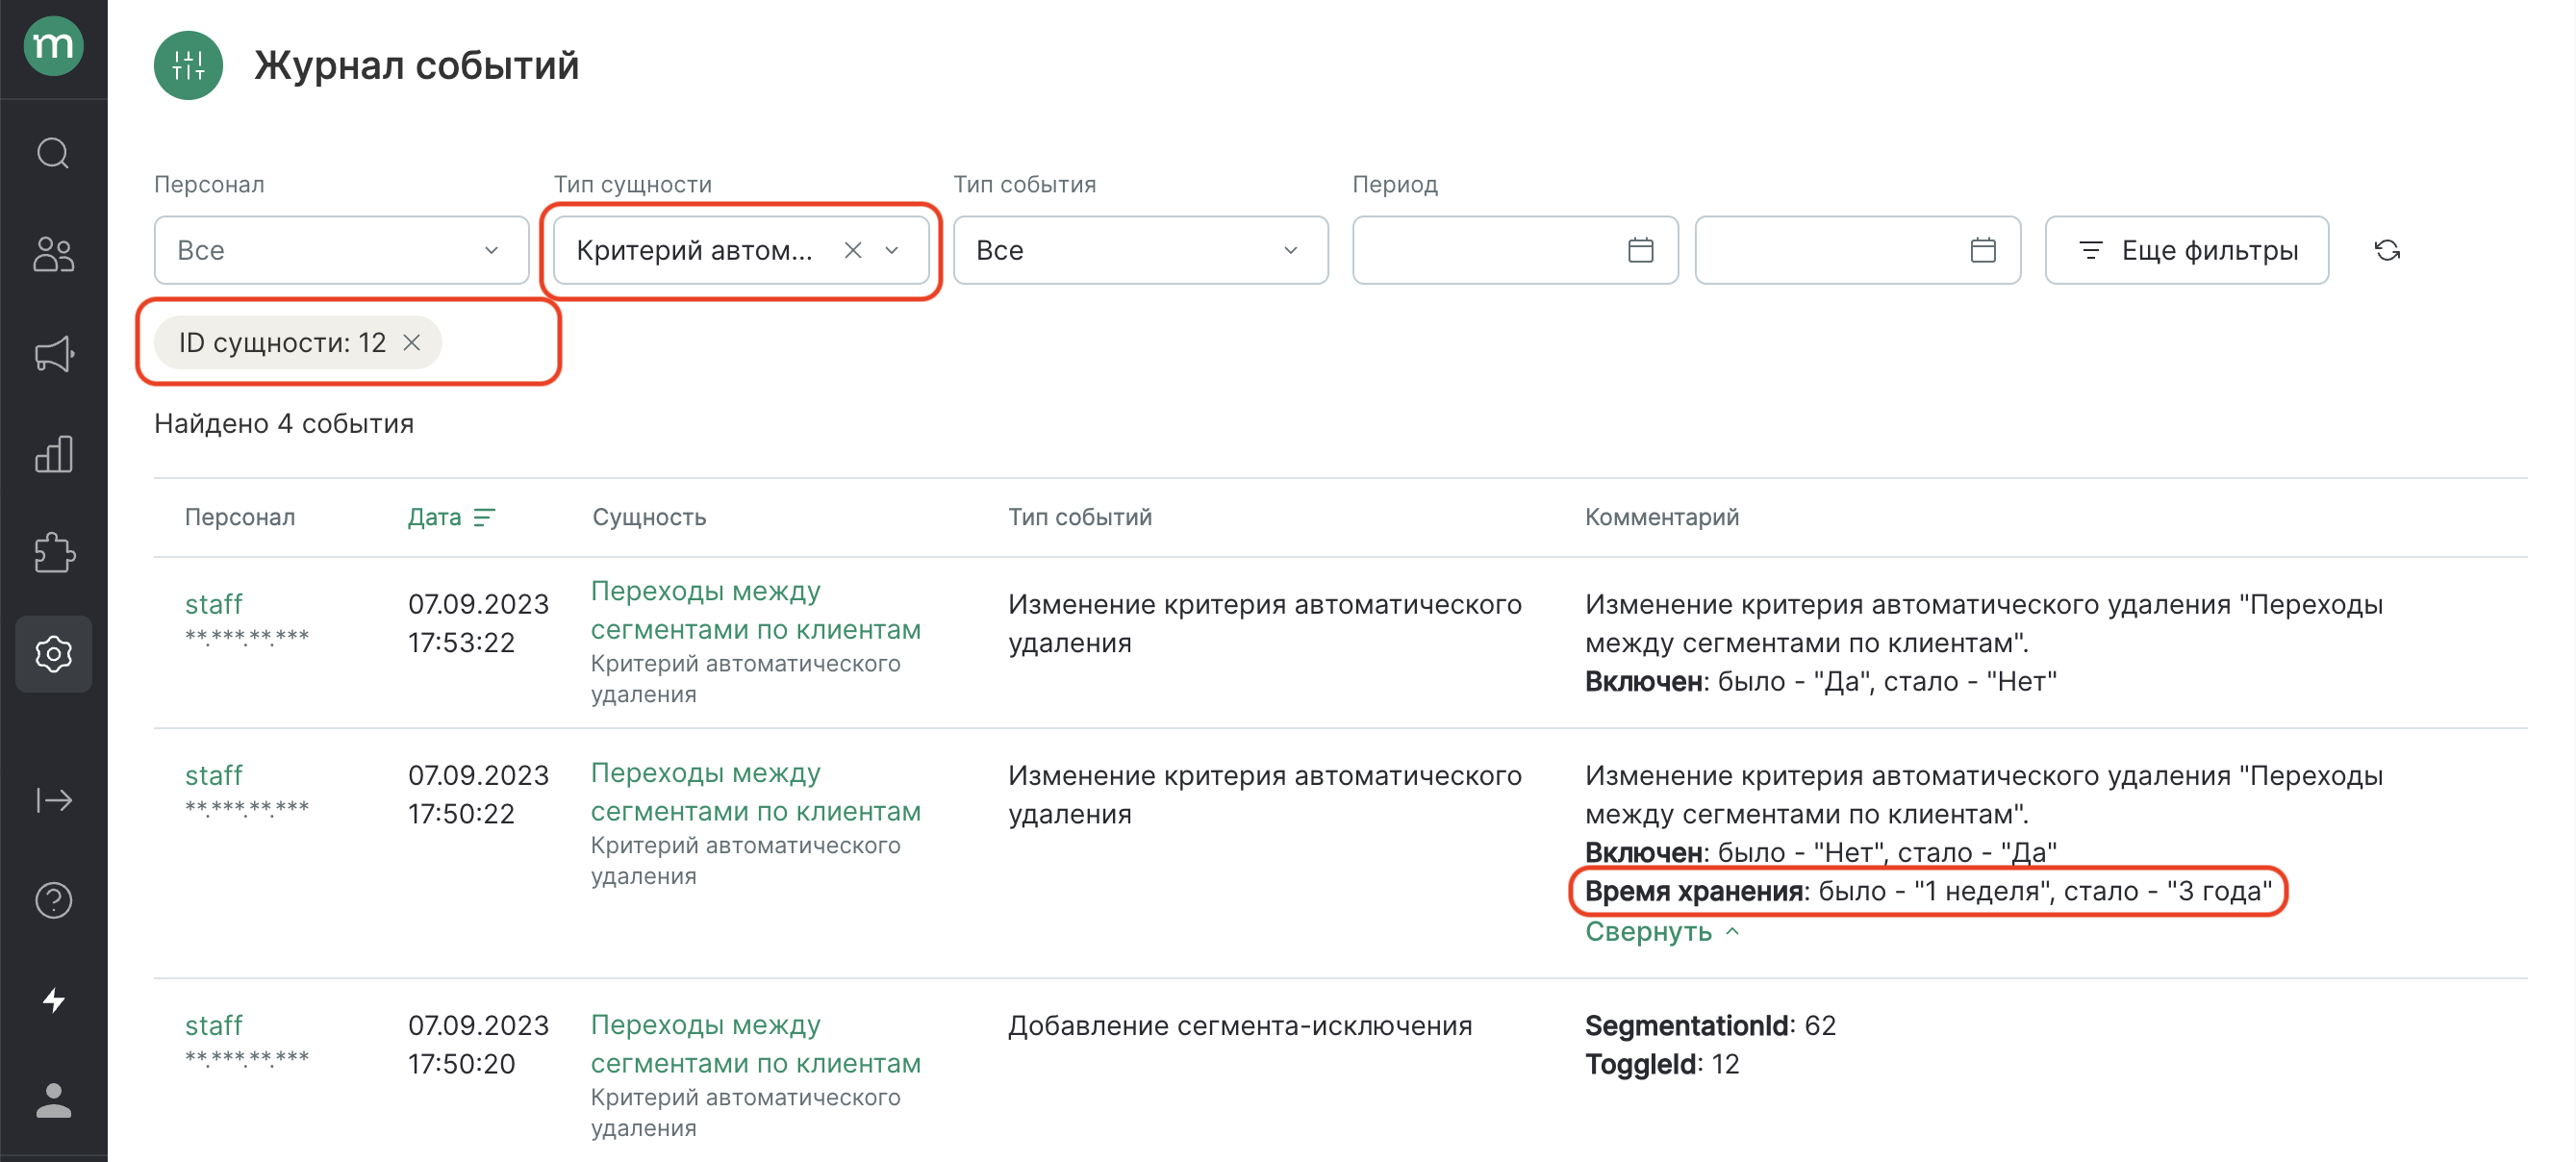
Task: Click 'Найдено 4 события' text
Action: coord(284,424)
